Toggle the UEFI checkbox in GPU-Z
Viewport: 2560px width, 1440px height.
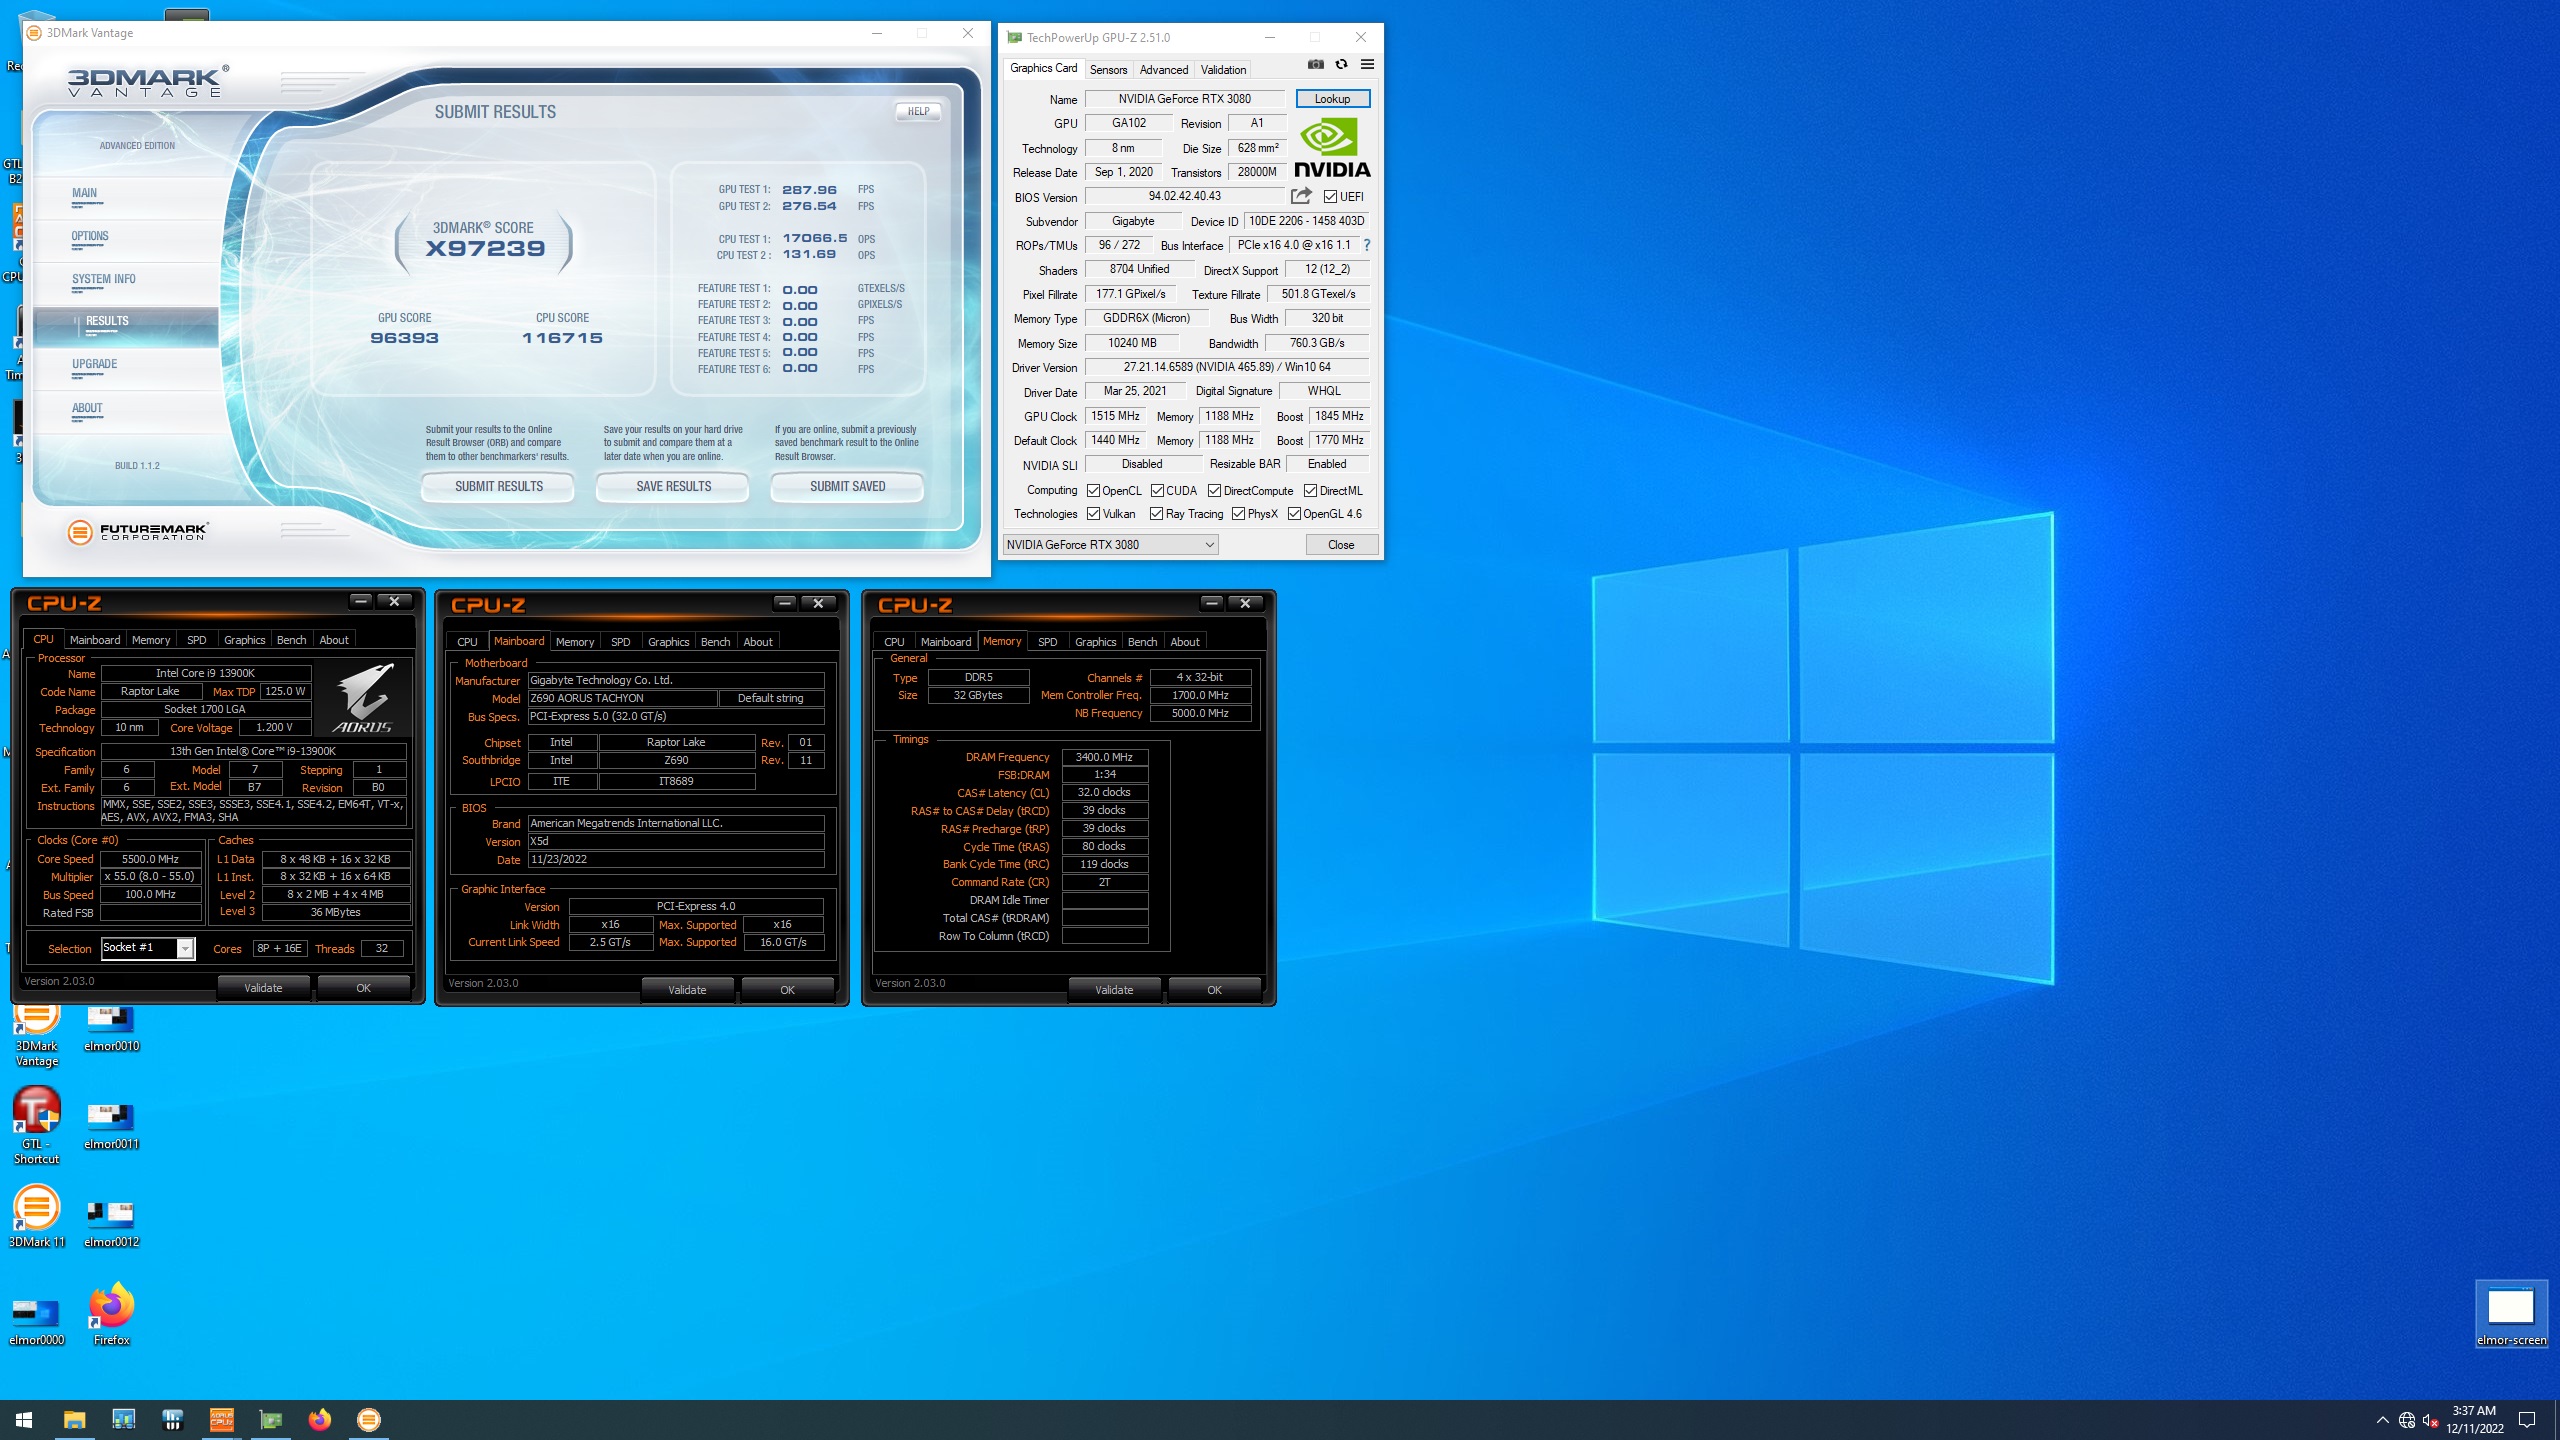[x=1330, y=196]
